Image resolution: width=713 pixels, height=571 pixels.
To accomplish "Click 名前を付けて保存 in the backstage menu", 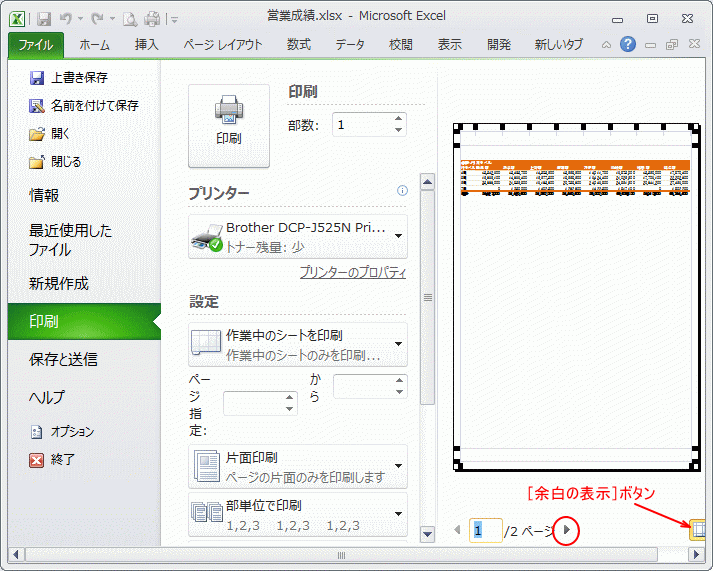I will coord(84,106).
